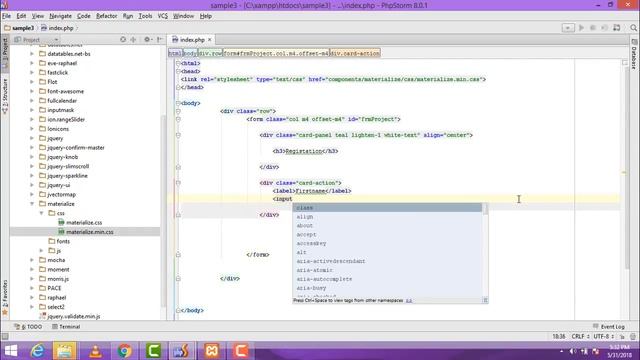Click sample3 in the navigation bar
The height and width of the screenshot is (360, 640).
click(x=19, y=28)
